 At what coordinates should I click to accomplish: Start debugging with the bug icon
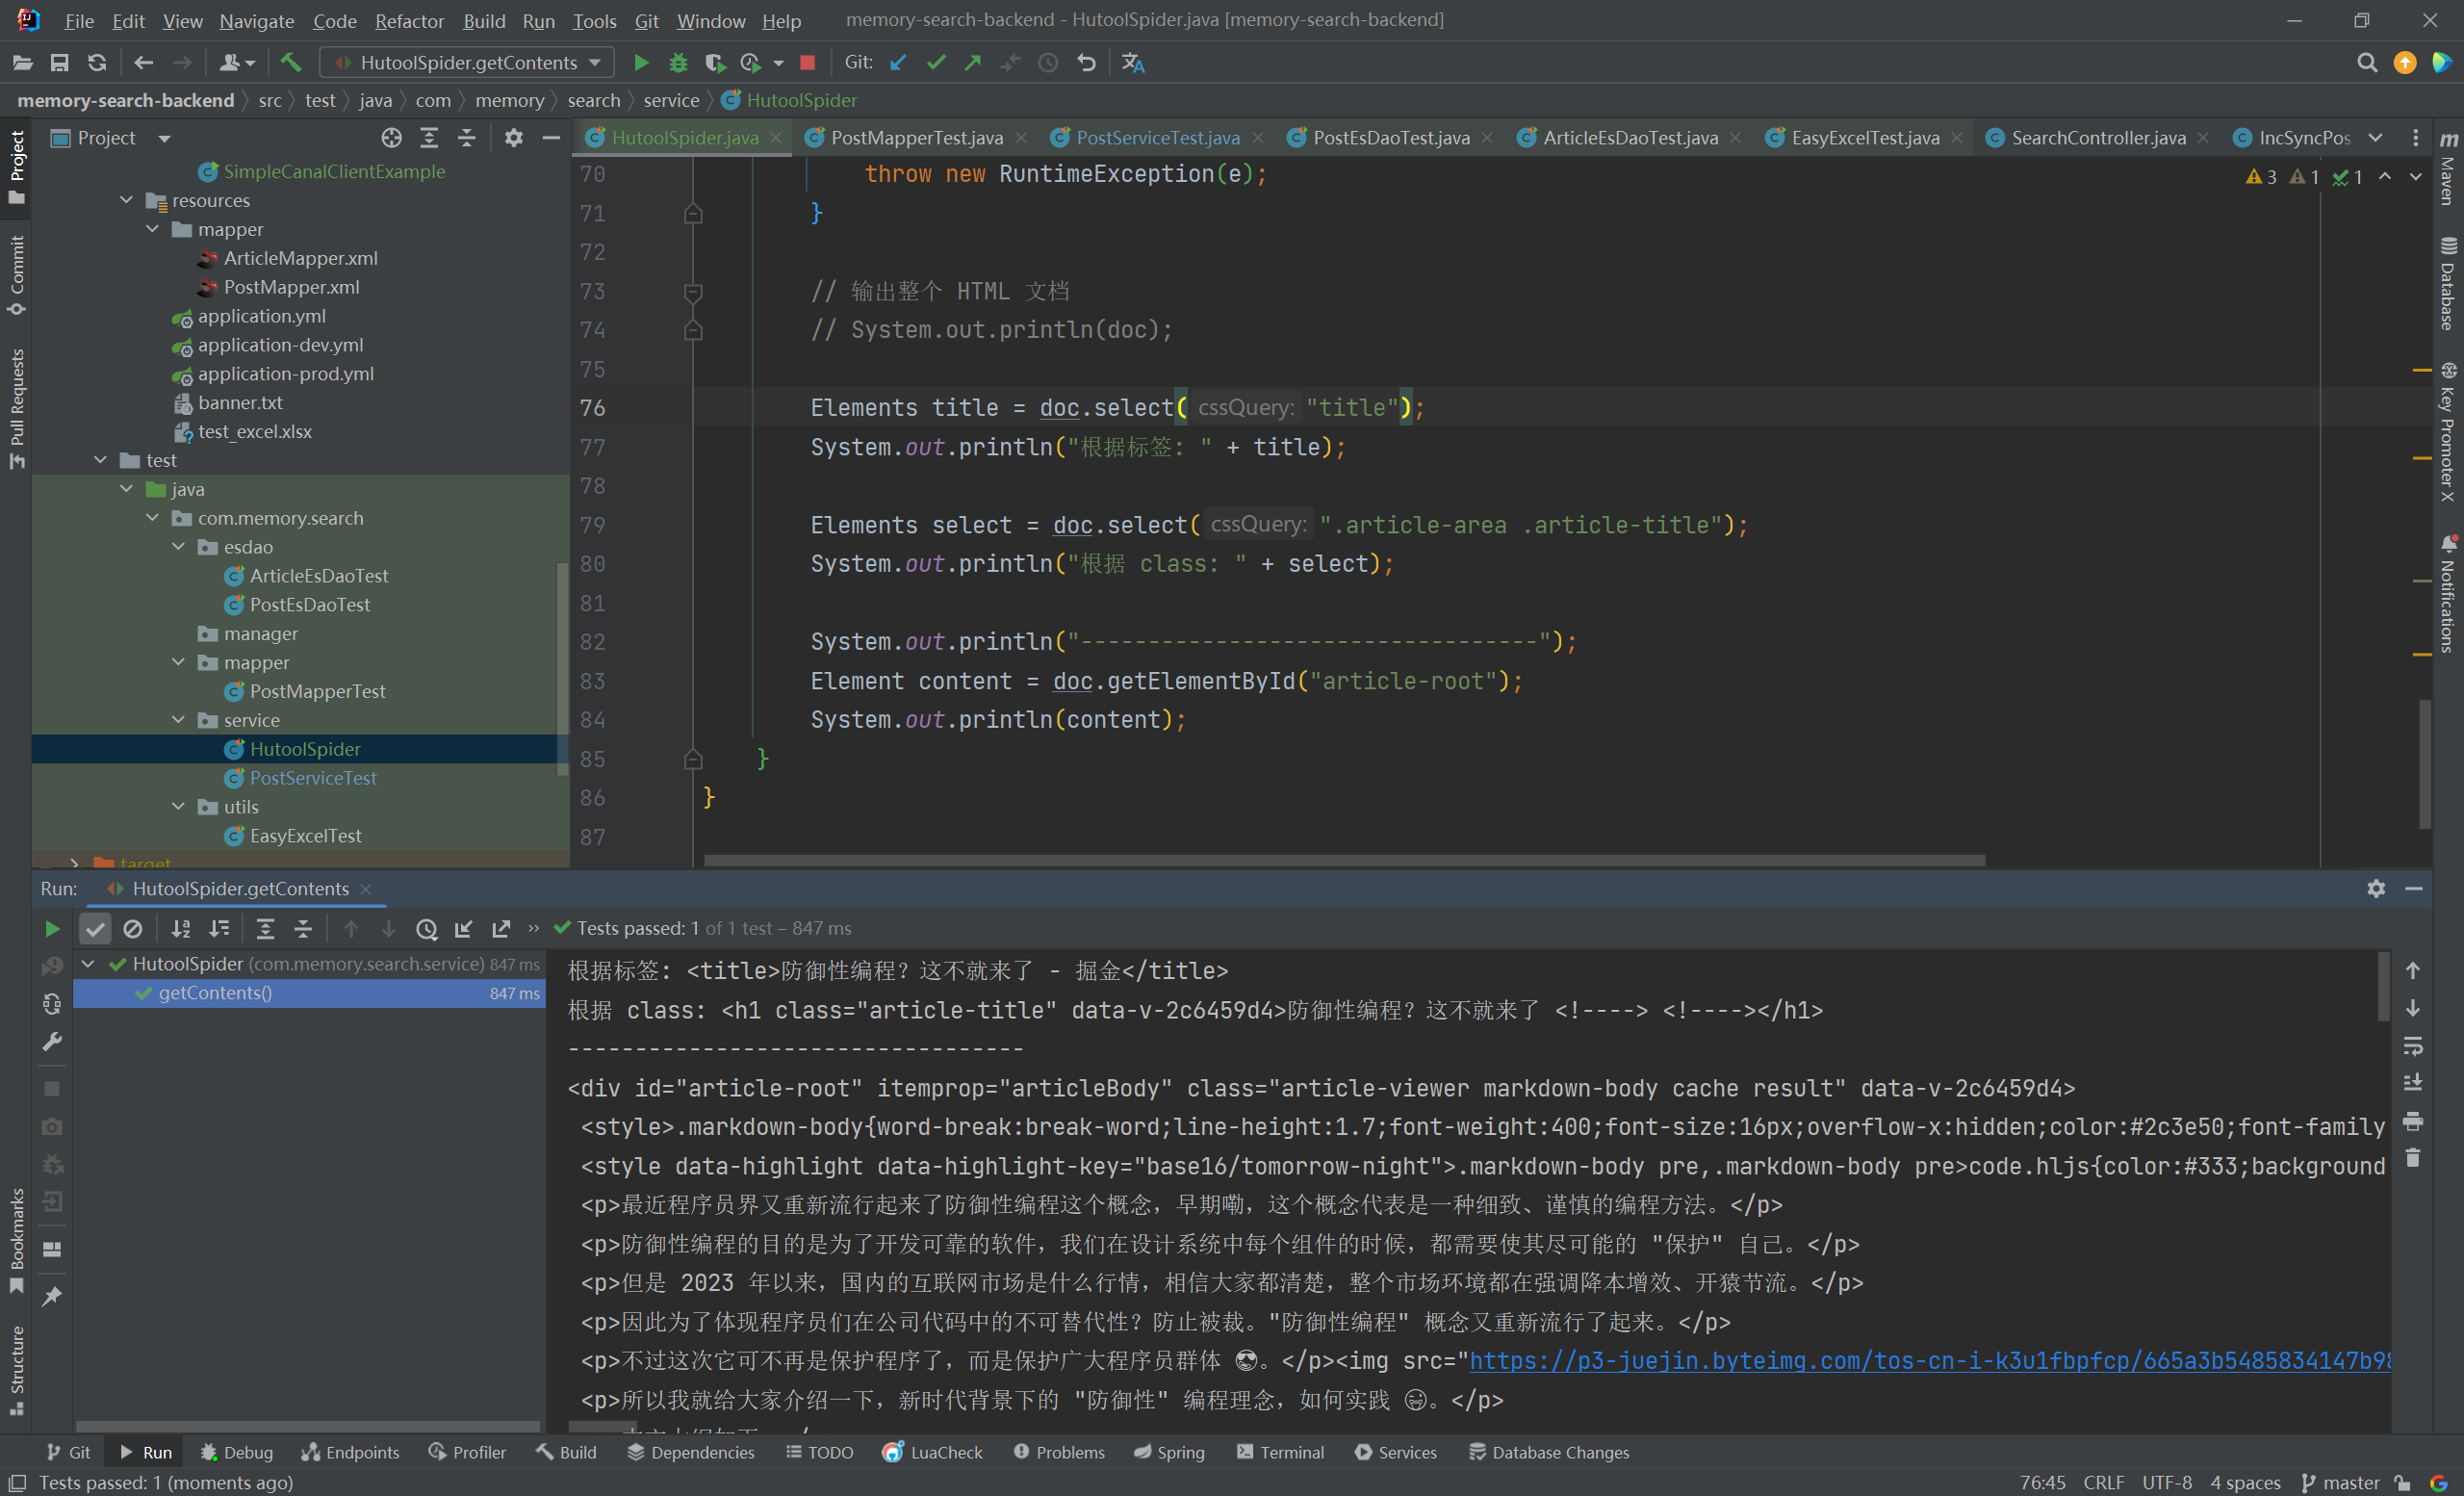click(x=678, y=63)
